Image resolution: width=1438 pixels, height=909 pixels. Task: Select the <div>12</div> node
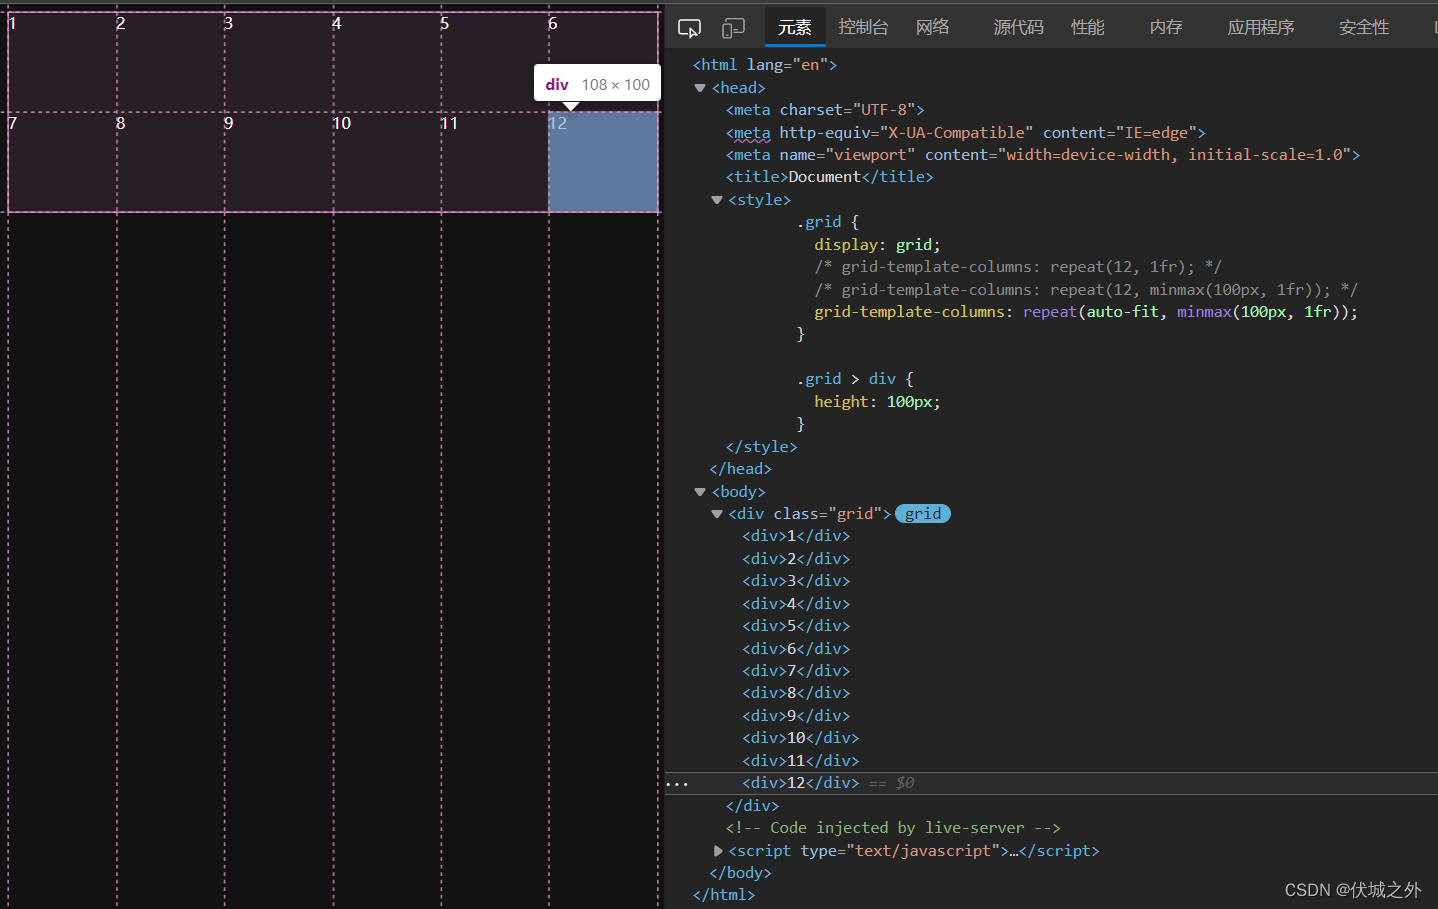[801, 783]
